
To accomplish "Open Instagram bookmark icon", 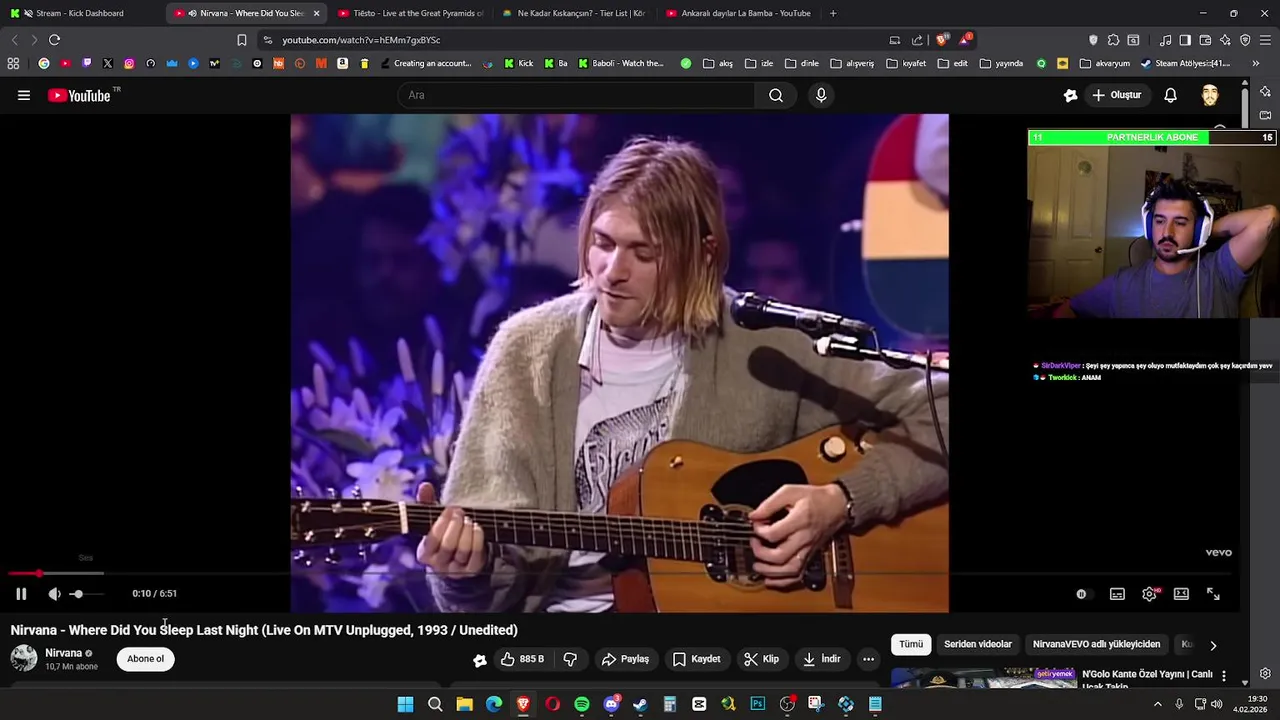I will pos(129,63).
